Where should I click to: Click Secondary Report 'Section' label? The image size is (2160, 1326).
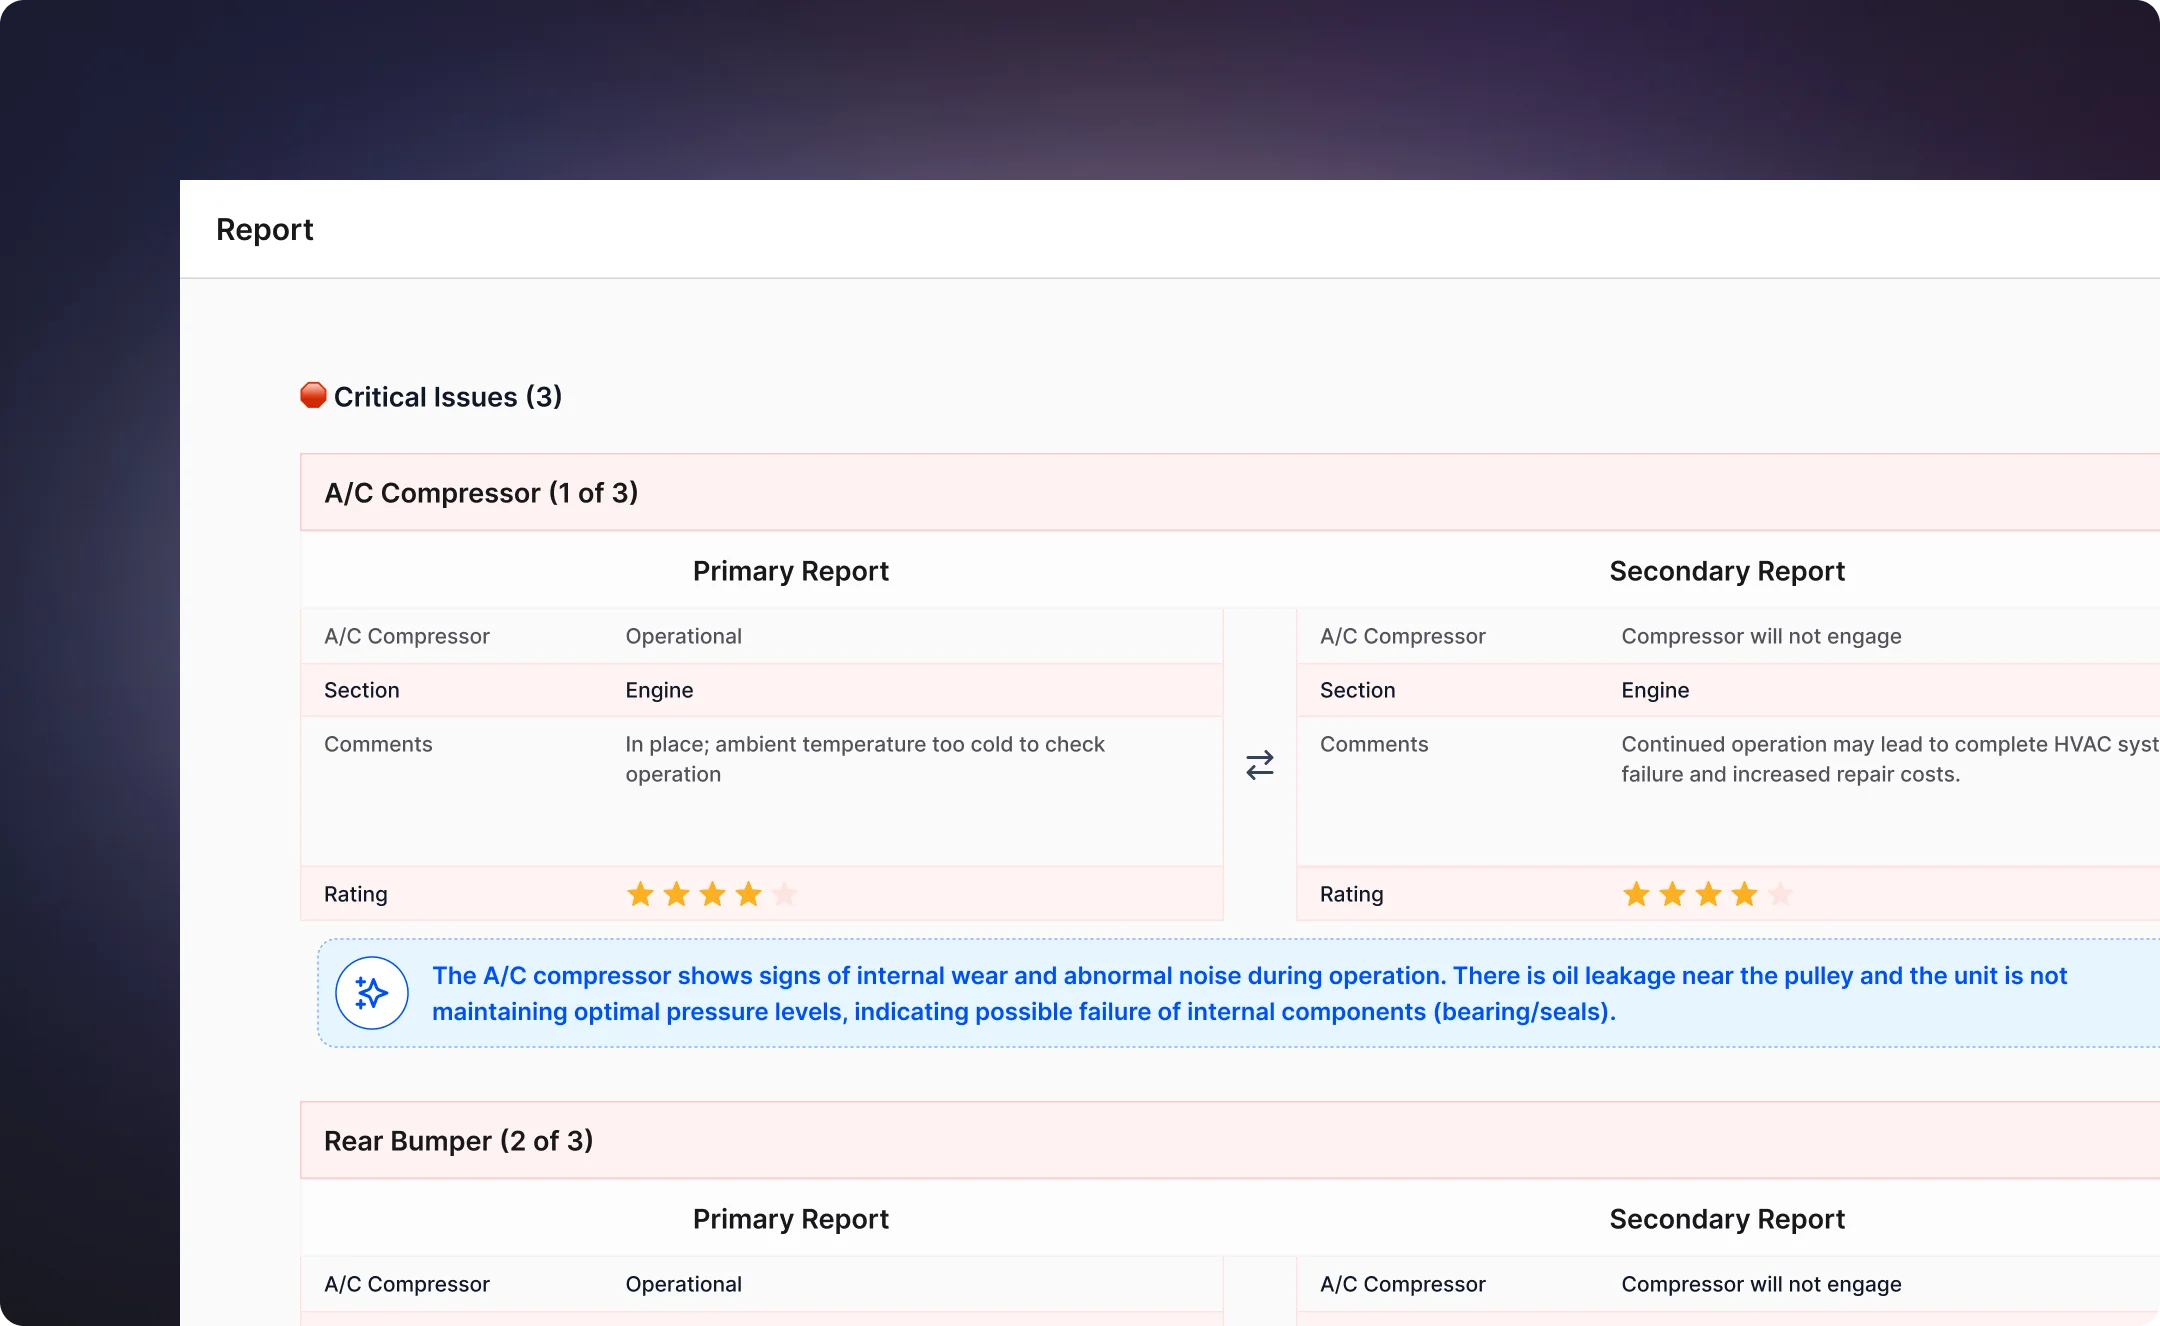pyautogui.click(x=1358, y=690)
